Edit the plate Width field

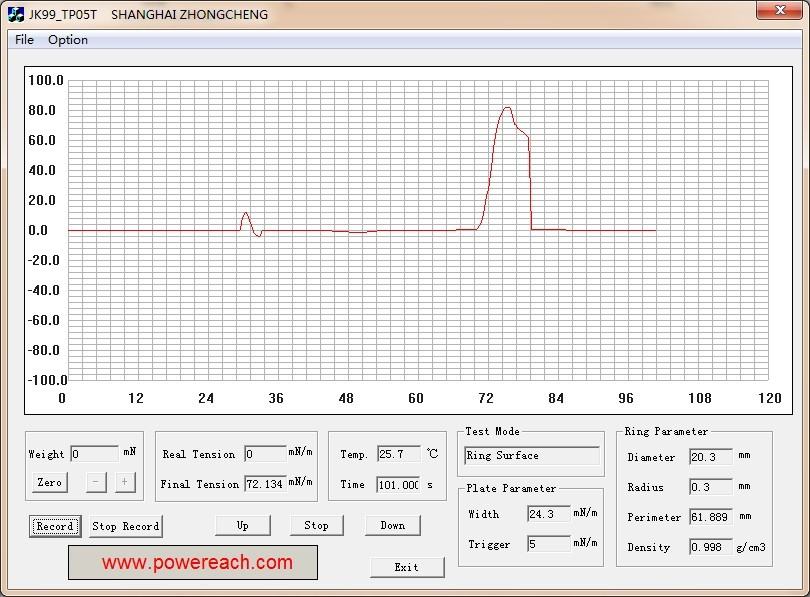(548, 514)
